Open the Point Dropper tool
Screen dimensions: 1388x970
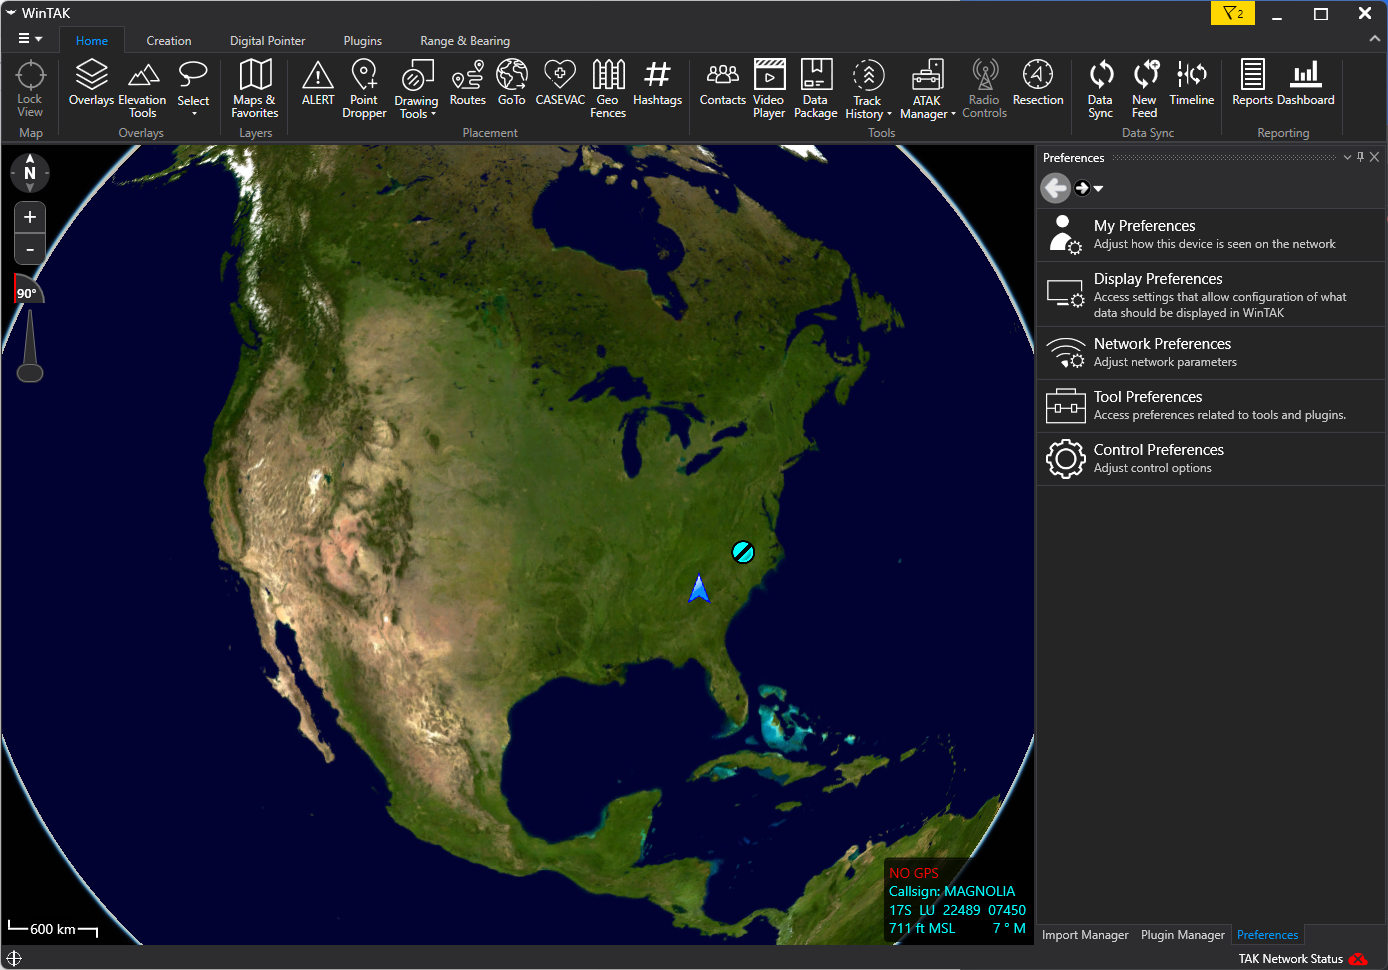pyautogui.click(x=364, y=88)
